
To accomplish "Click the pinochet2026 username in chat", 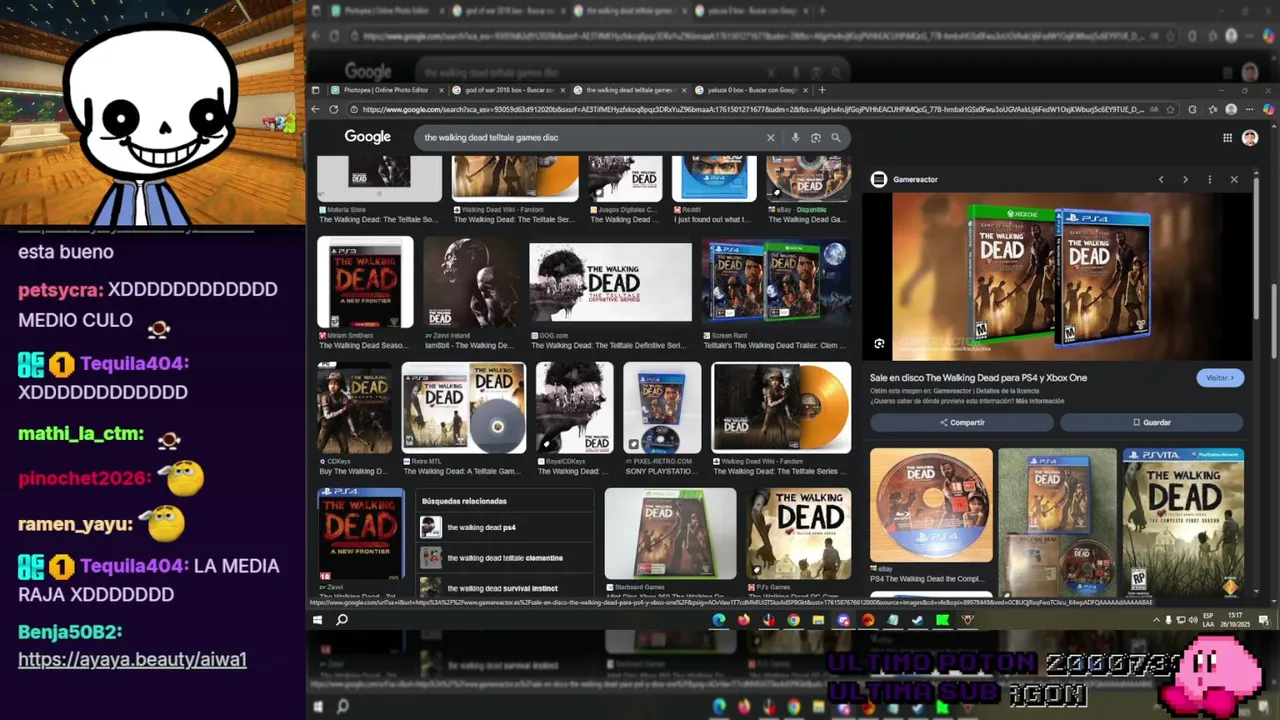I will tap(84, 478).
